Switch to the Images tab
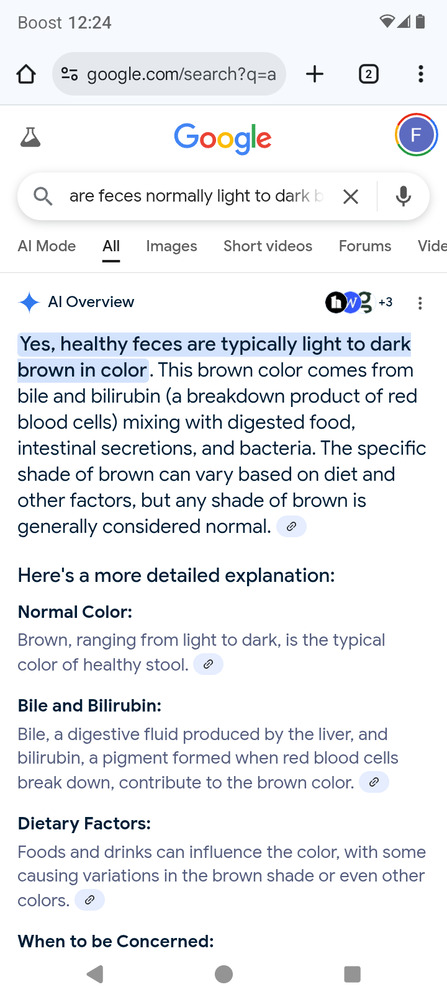447x1000 pixels. [172, 246]
